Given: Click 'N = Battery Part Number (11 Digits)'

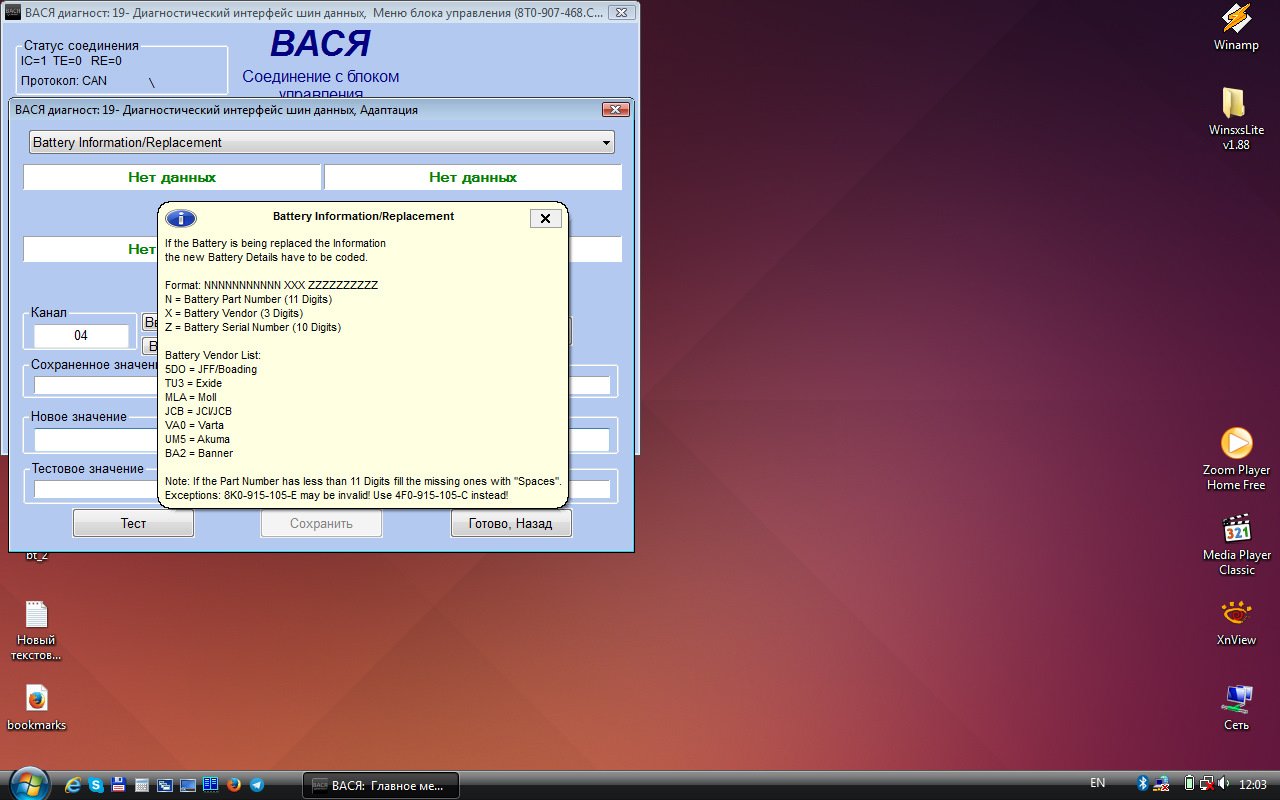Looking at the screenshot, I should click(x=249, y=299).
